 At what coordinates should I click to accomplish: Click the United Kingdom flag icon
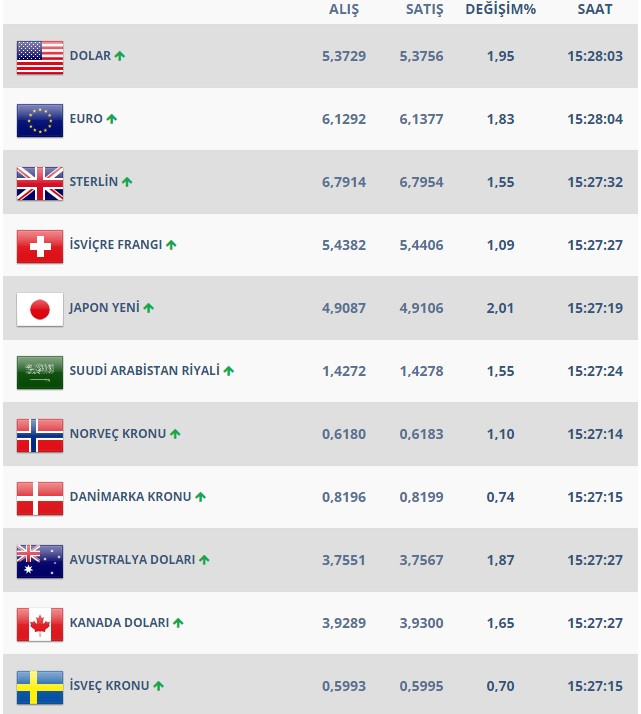tap(40, 183)
